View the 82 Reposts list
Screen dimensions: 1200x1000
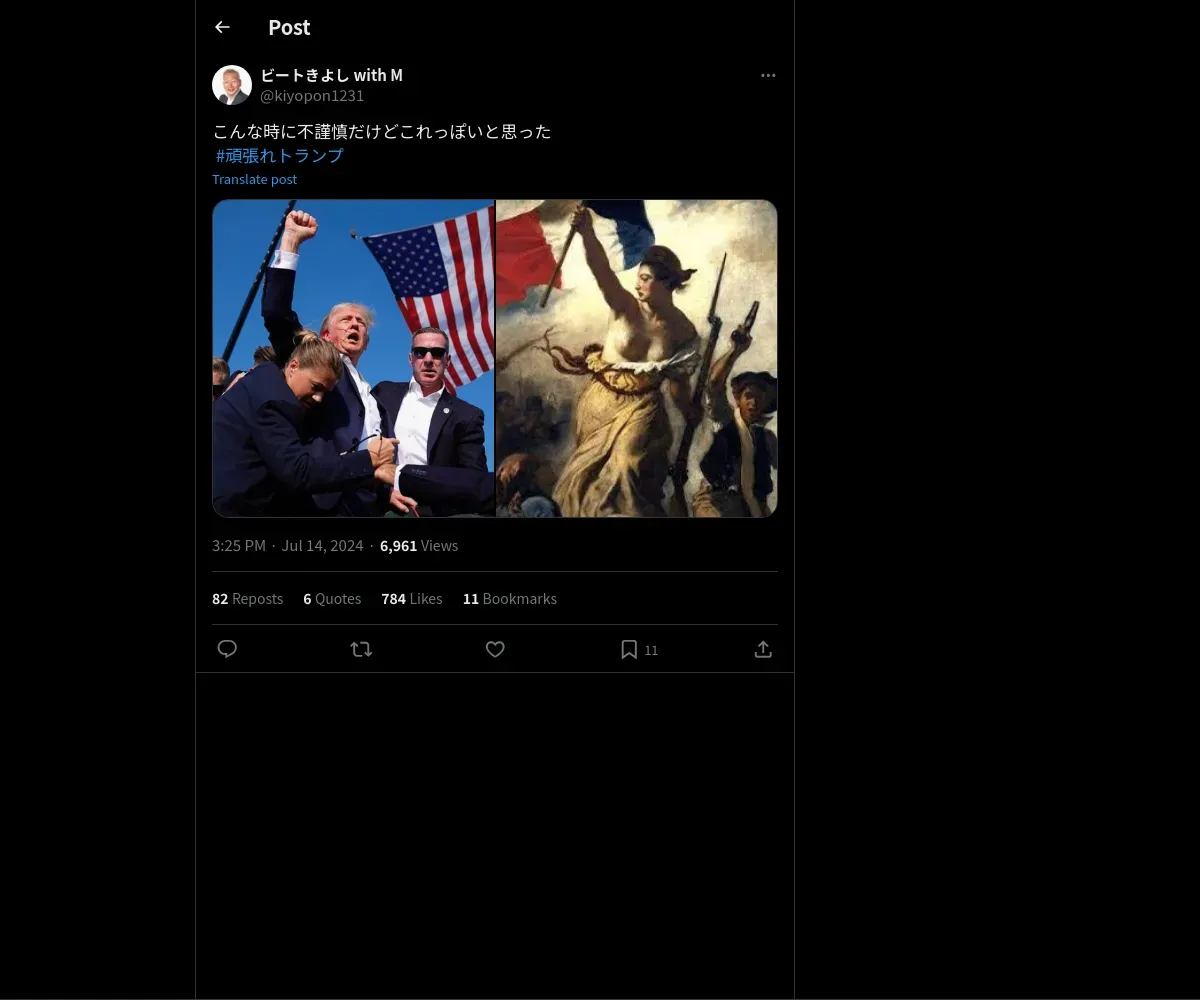247,598
